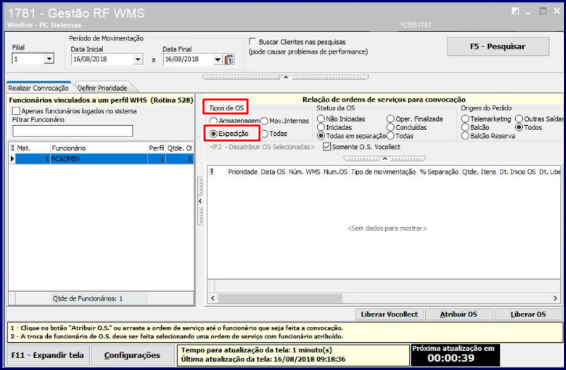The height and width of the screenshot is (370, 566).
Task: Switch to Definir Prioridade tab
Action: pos(103,88)
